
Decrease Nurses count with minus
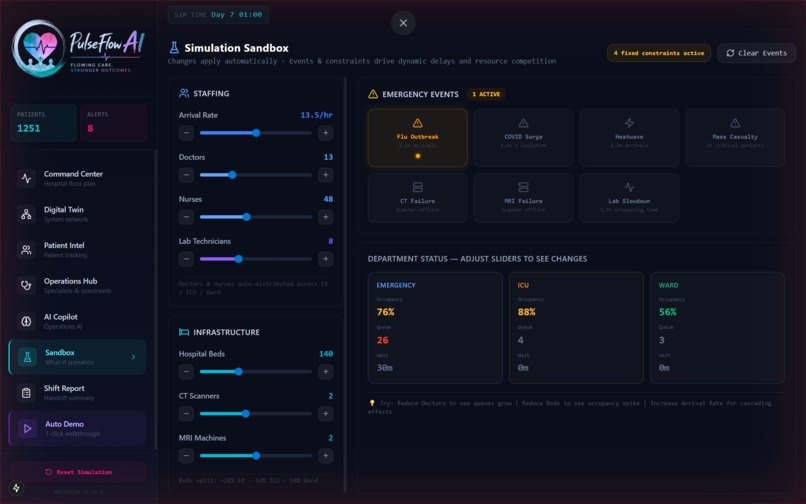tap(186, 217)
